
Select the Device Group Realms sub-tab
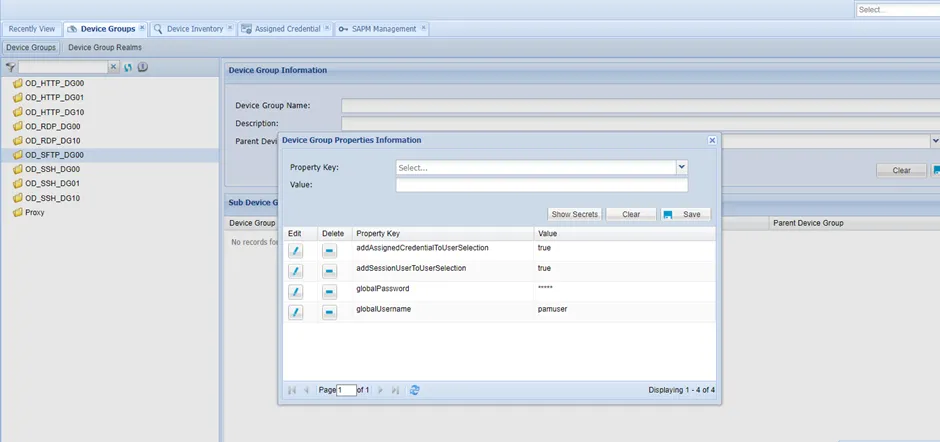tap(105, 47)
